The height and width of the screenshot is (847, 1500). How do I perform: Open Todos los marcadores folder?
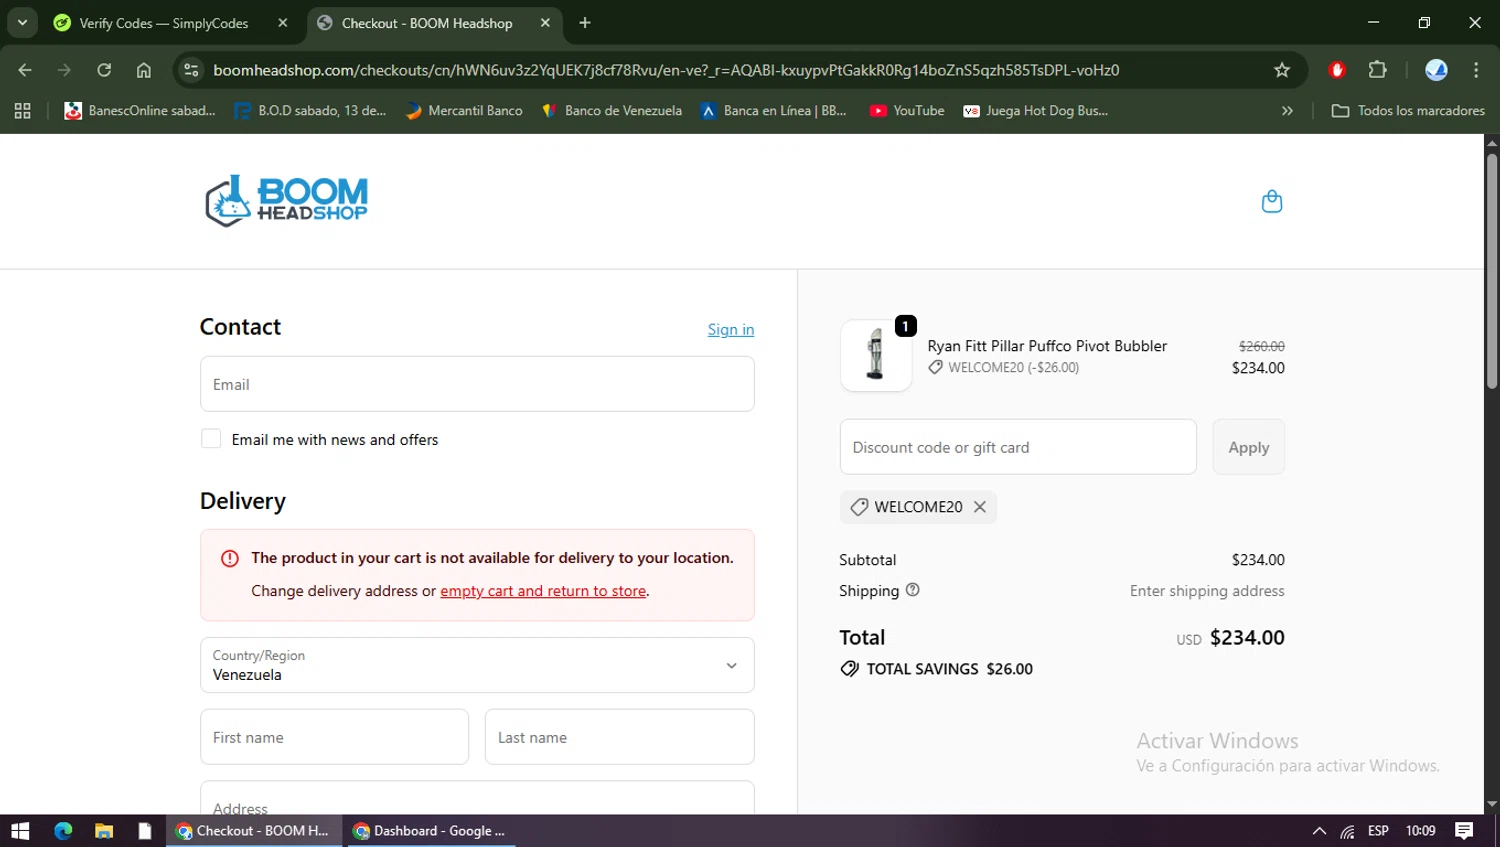(1408, 111)
